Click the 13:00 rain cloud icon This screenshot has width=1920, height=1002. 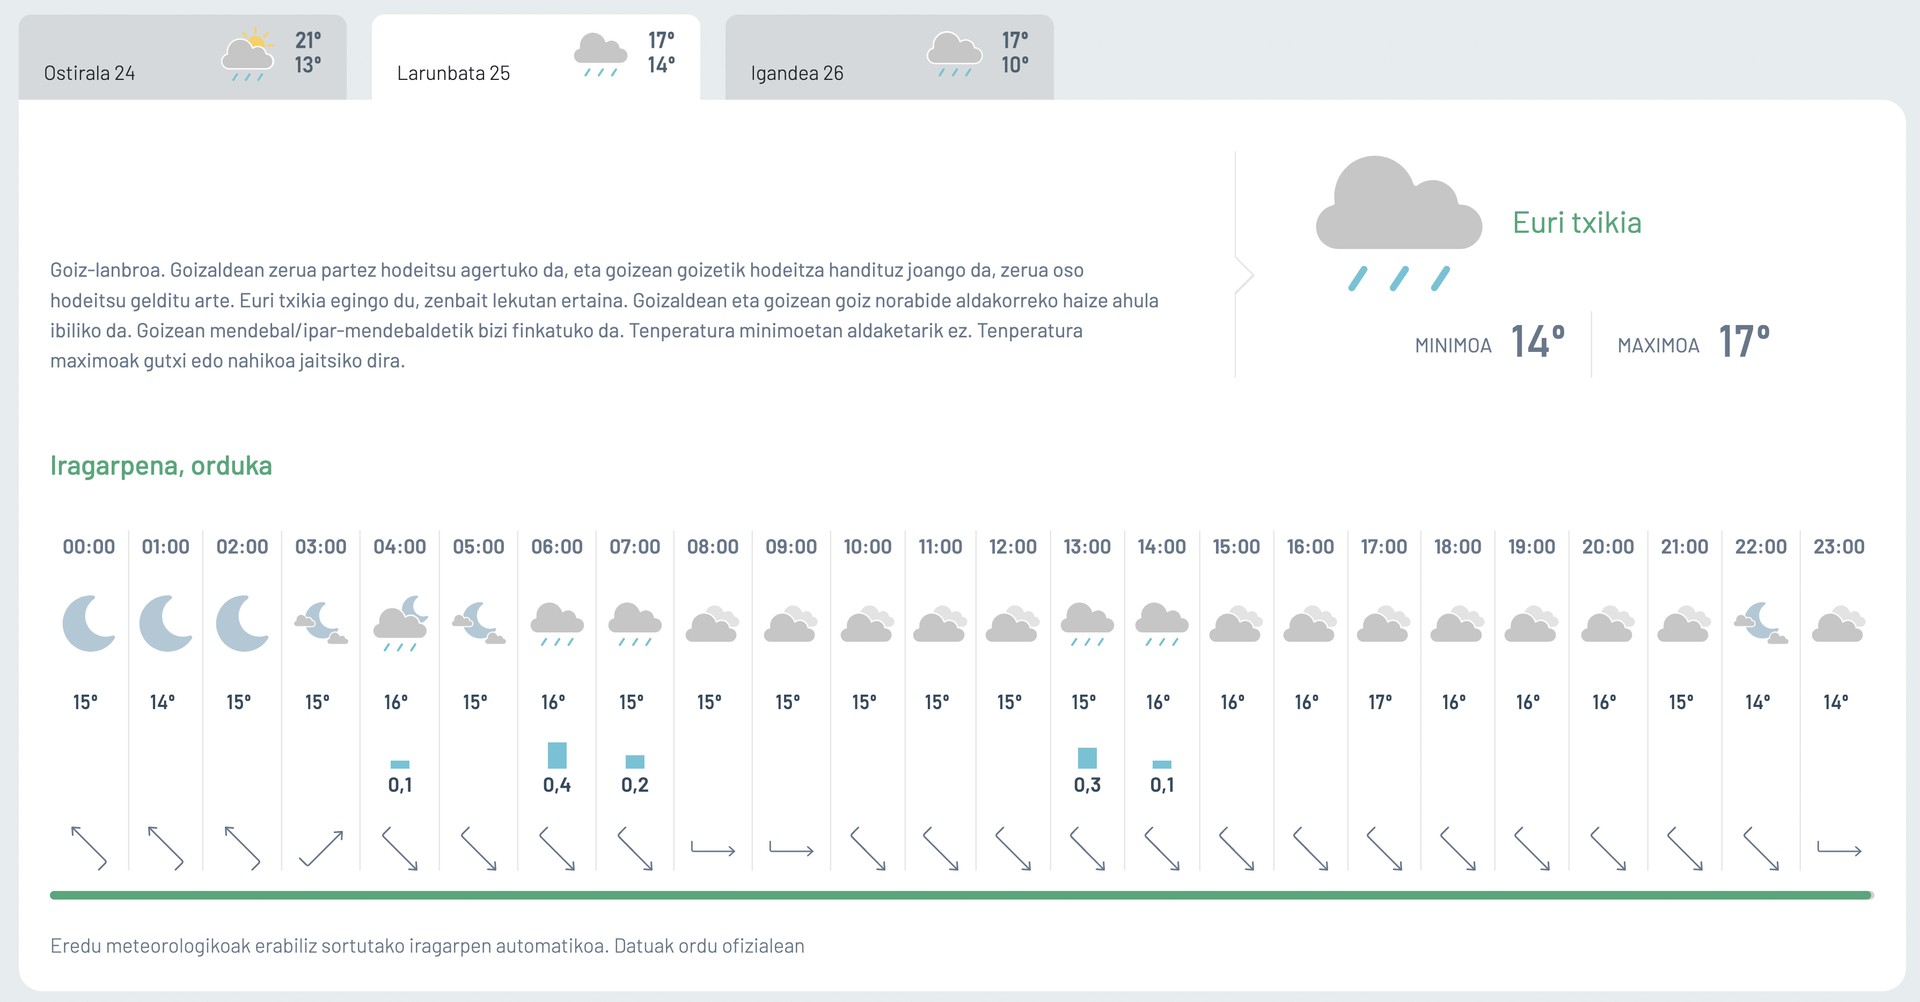[1087, 625]
